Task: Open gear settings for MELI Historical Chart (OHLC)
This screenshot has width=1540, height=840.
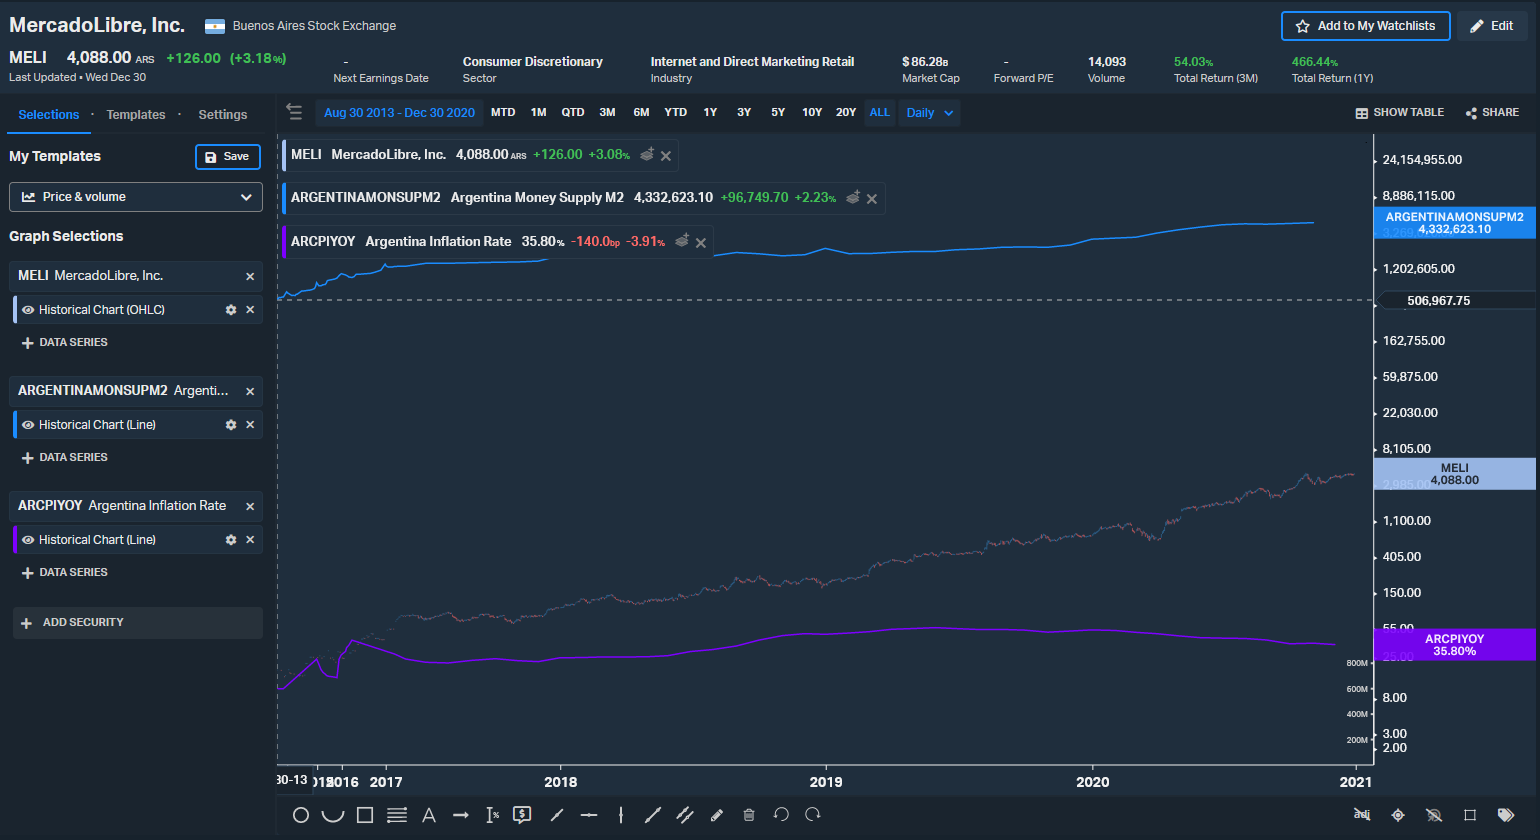Action: pos(231,310)
